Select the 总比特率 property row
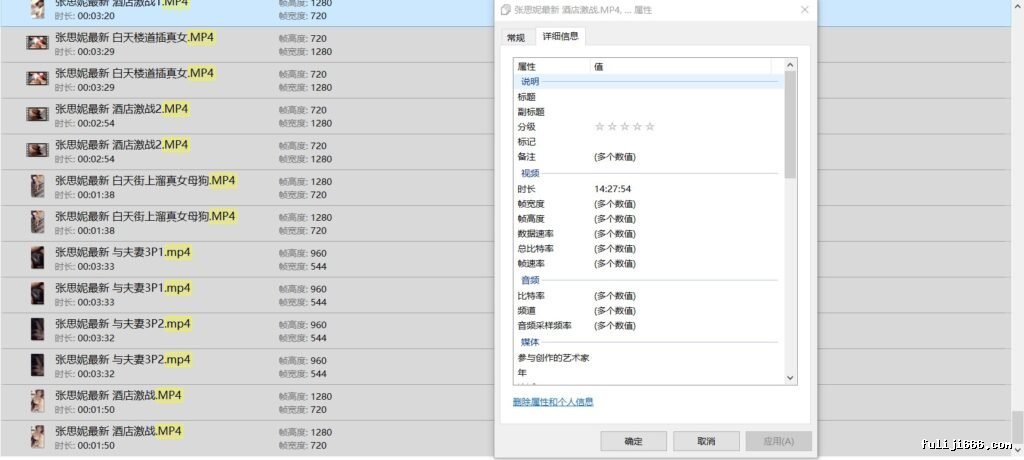The image size is (1024, 460). coord(648,249)
